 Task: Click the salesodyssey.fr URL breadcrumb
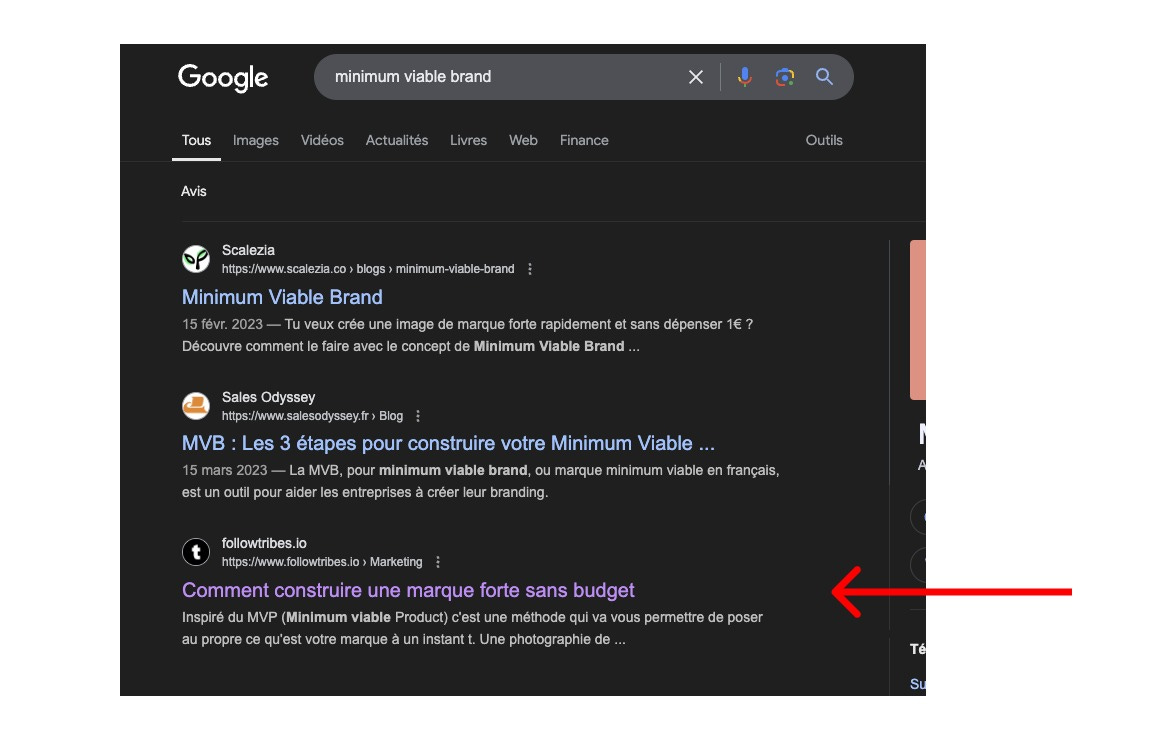tap(312, 416)
